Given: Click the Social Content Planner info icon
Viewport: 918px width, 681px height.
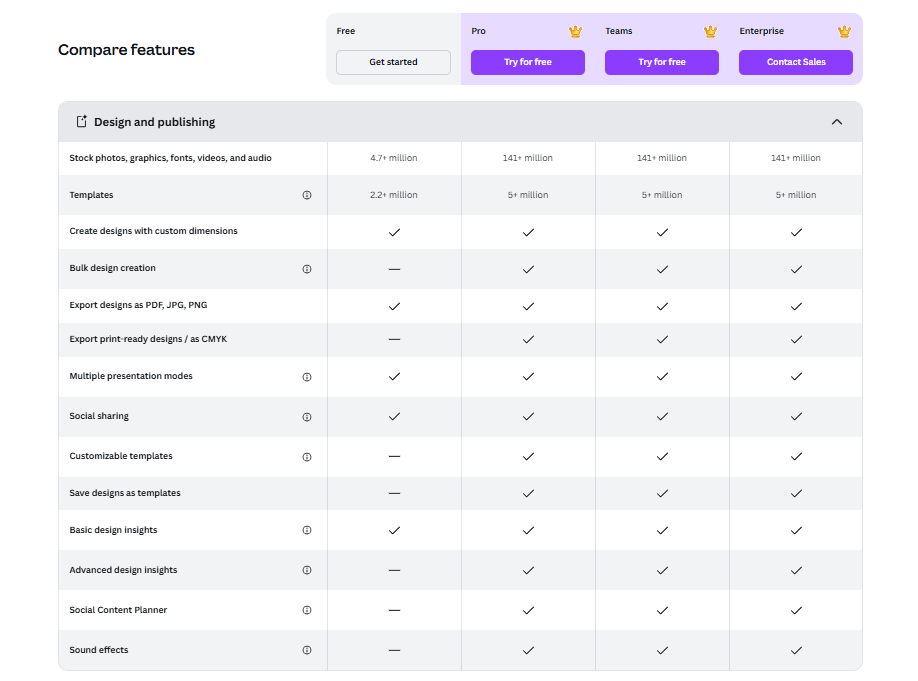Looking at the screenshot, I should (307, 610).
